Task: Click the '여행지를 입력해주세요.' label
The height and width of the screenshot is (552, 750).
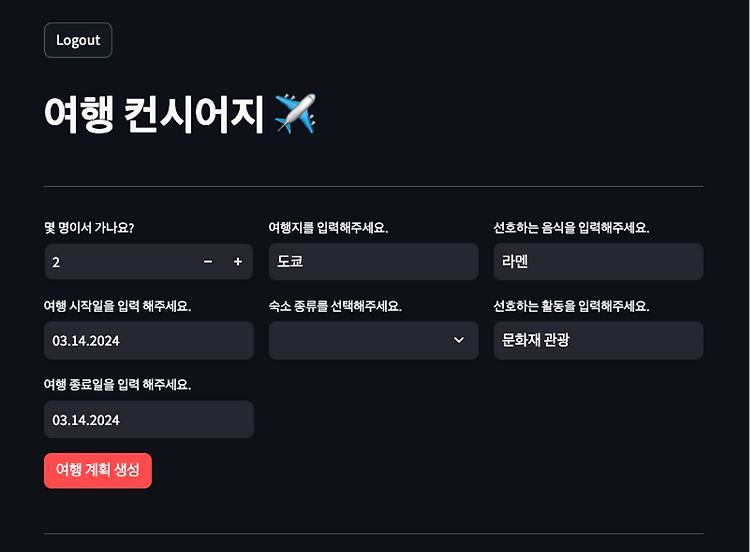Action: (x=328, y=228)
